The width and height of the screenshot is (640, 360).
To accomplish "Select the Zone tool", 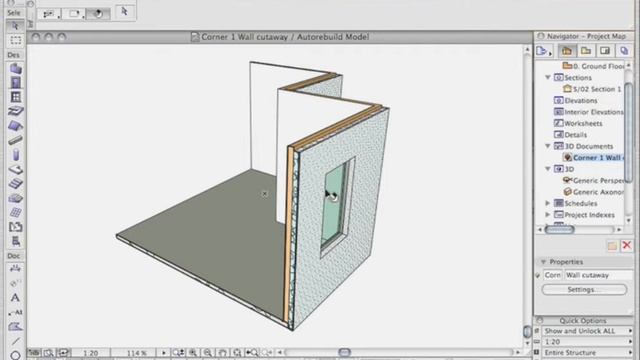I will 16,227.
